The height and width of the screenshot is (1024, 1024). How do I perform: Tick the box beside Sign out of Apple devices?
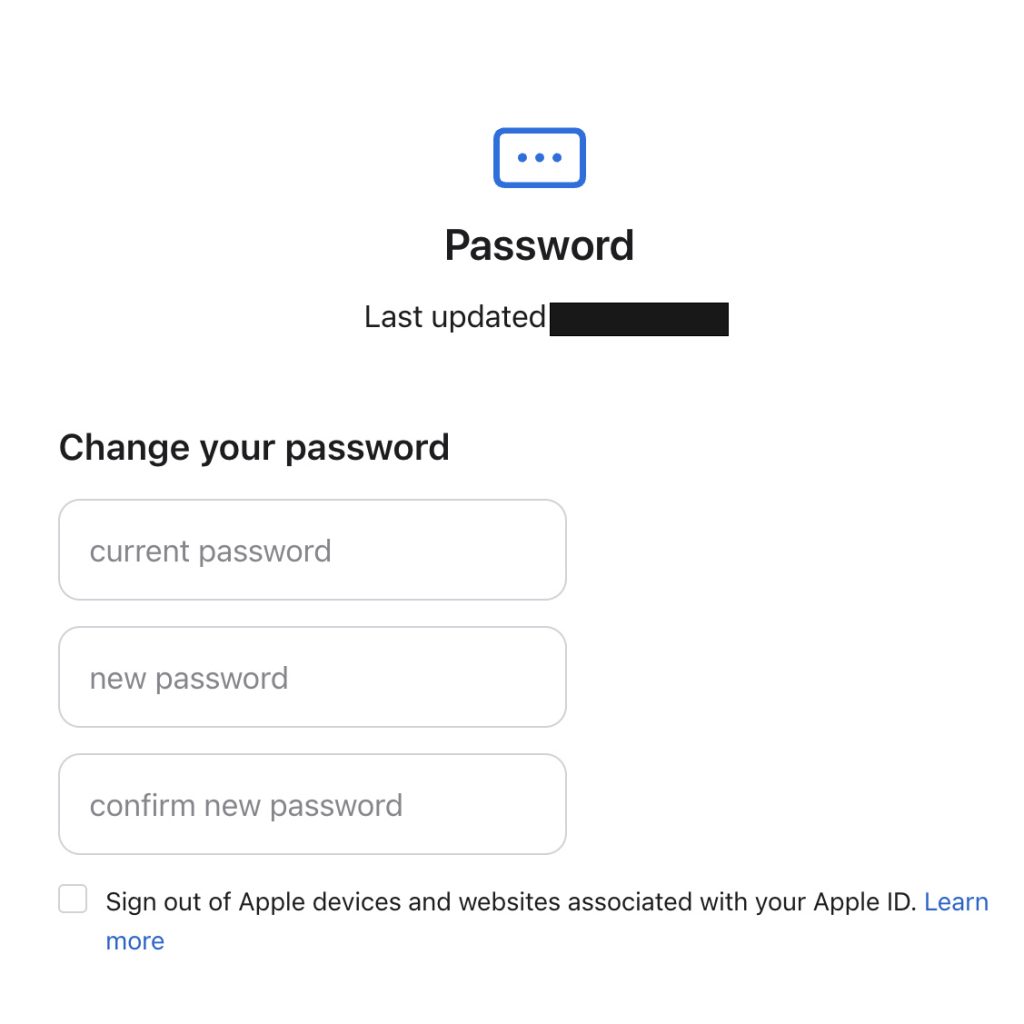click(x=72, y=899)
